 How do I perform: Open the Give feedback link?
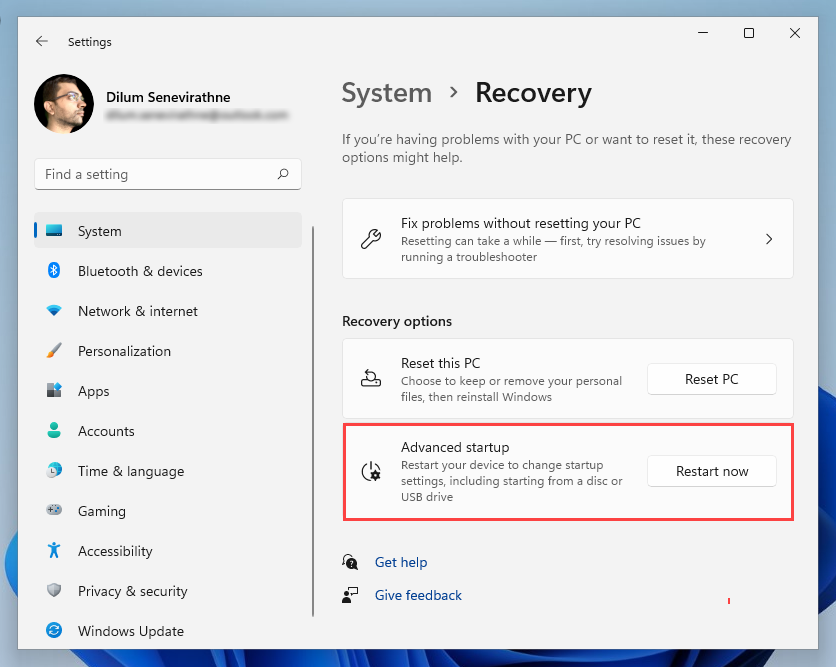point(418,595)
